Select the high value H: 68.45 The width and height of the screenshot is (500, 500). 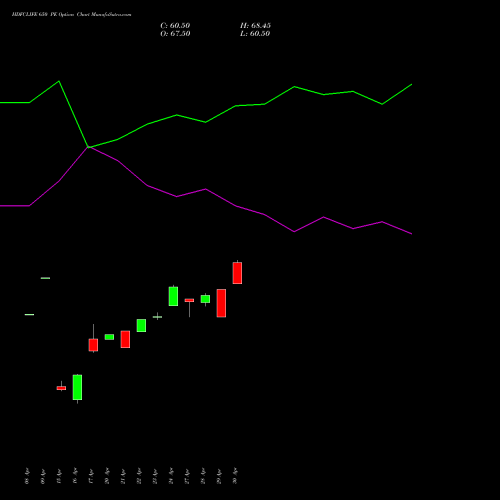point(255,26)
